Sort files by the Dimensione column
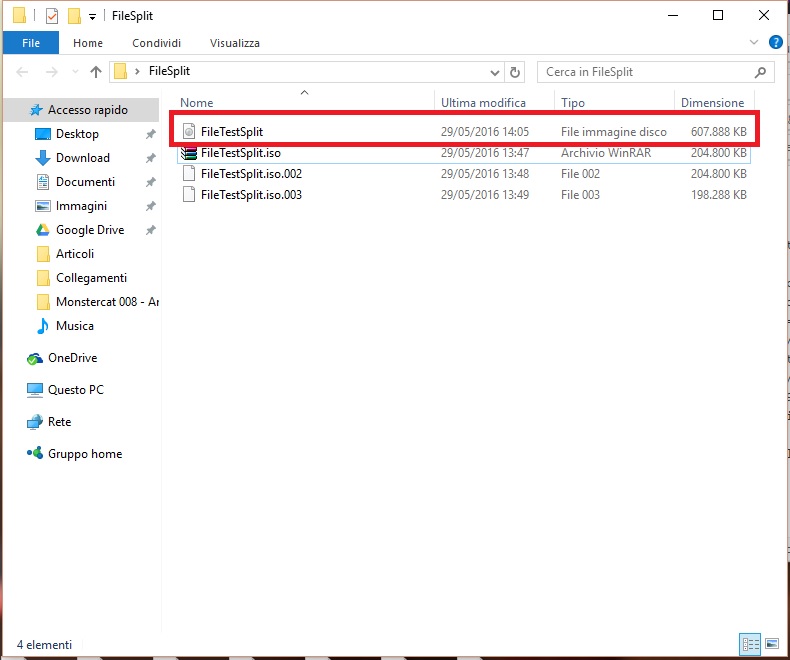The height and width of the screenshot is (660, 790). click(x=712, y=103)
